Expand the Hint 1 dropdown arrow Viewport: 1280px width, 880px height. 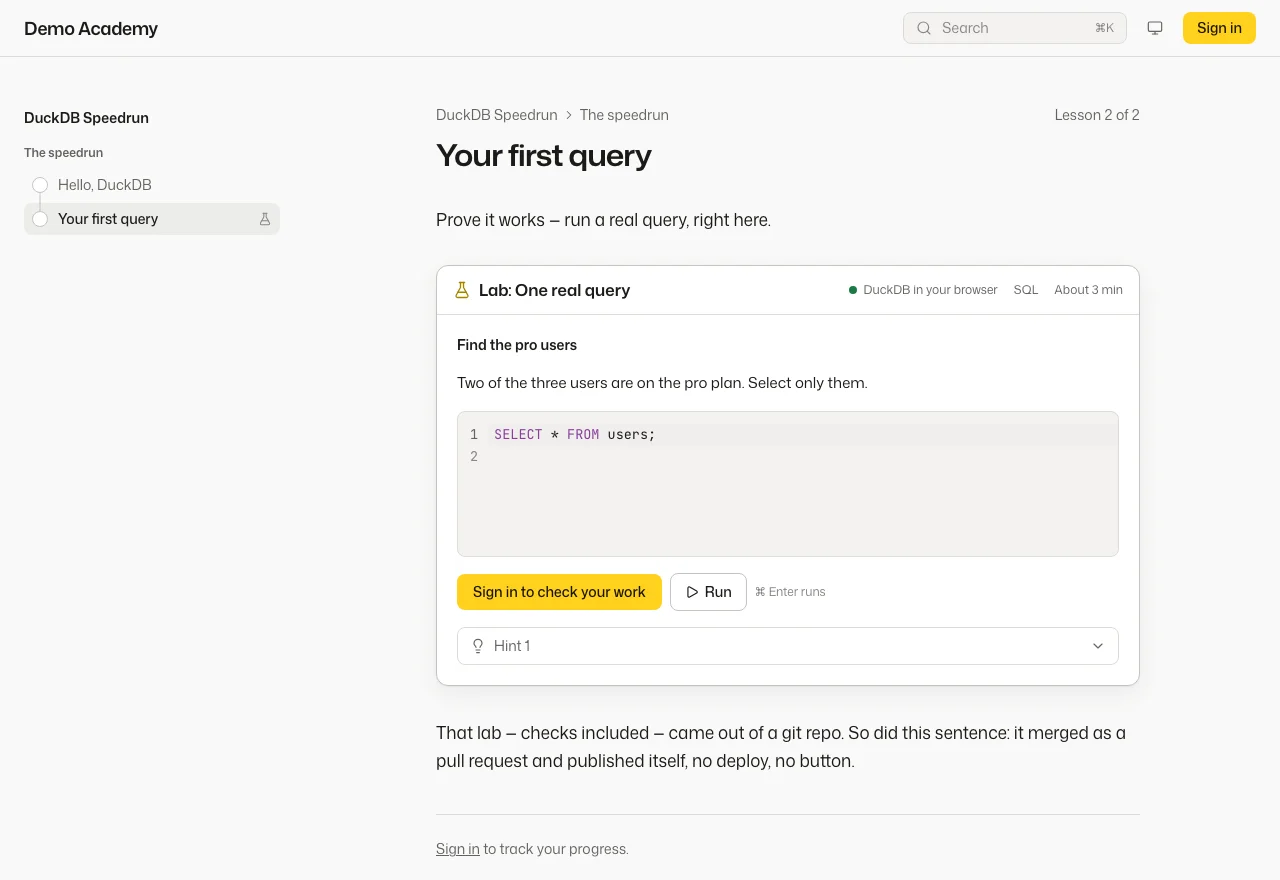pos(1098,646)
